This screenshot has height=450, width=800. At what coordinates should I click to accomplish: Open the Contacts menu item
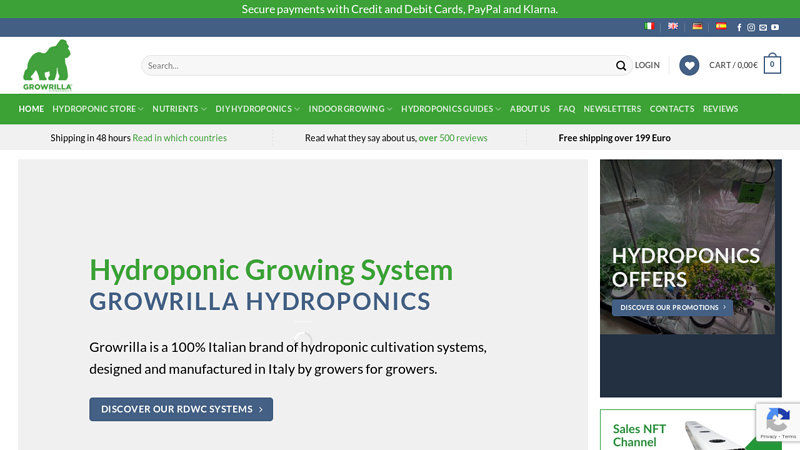671,109
